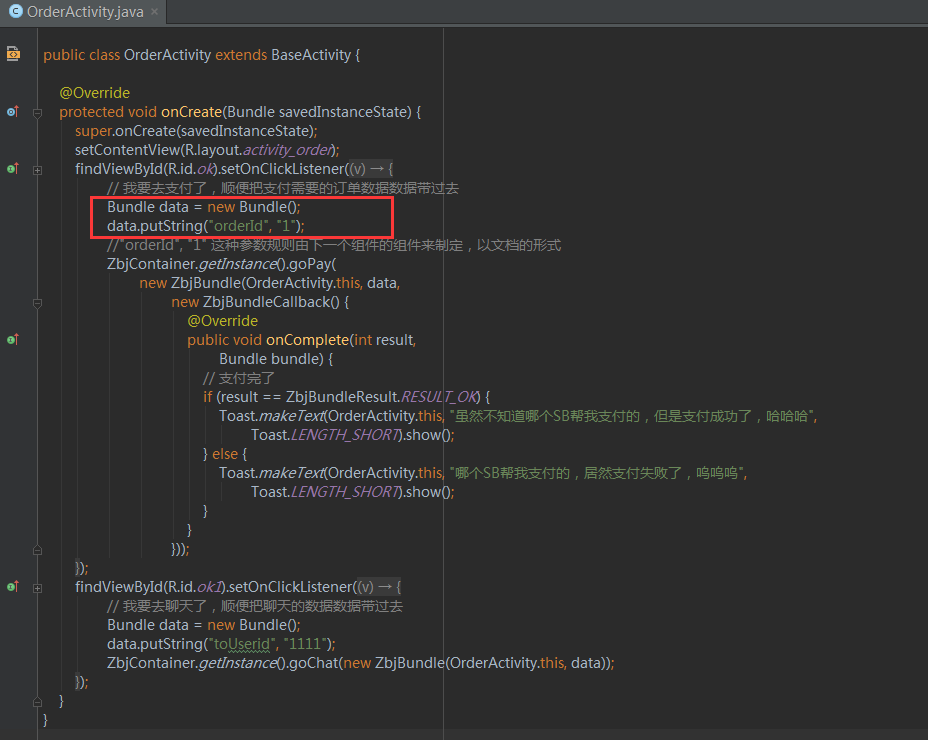This screenshot has height=740, width=928.
Task: Expand the fold marker on R.id.ok1 listener line
Action: 37,587
